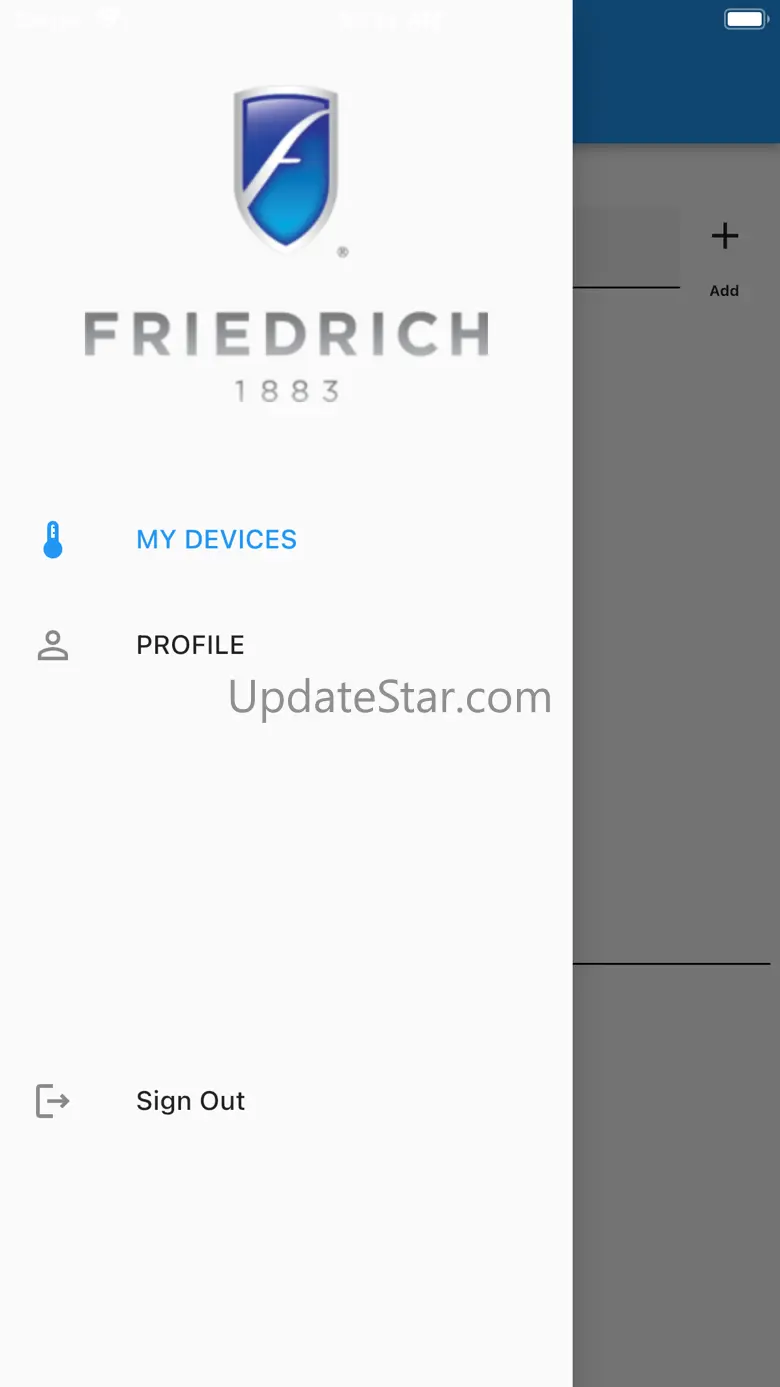Click the sign out arrow icon
The height and width of the screenshot is (1387, 780).
click(x=53, y=1101)
